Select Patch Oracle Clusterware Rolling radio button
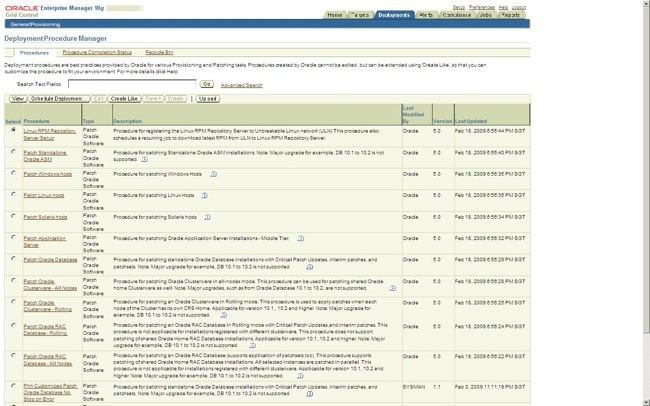Image resolution: width=650 pixels, height=406 pixels. tap(13, 301)
